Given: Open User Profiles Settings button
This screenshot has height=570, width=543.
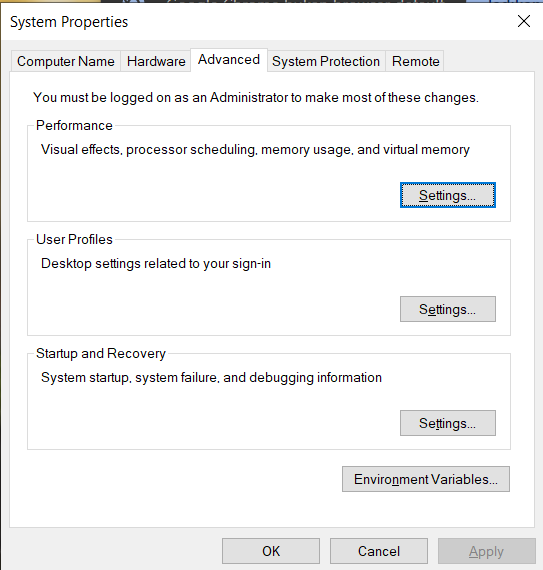Looking at the screenshot, I should (x=448, y=309).
